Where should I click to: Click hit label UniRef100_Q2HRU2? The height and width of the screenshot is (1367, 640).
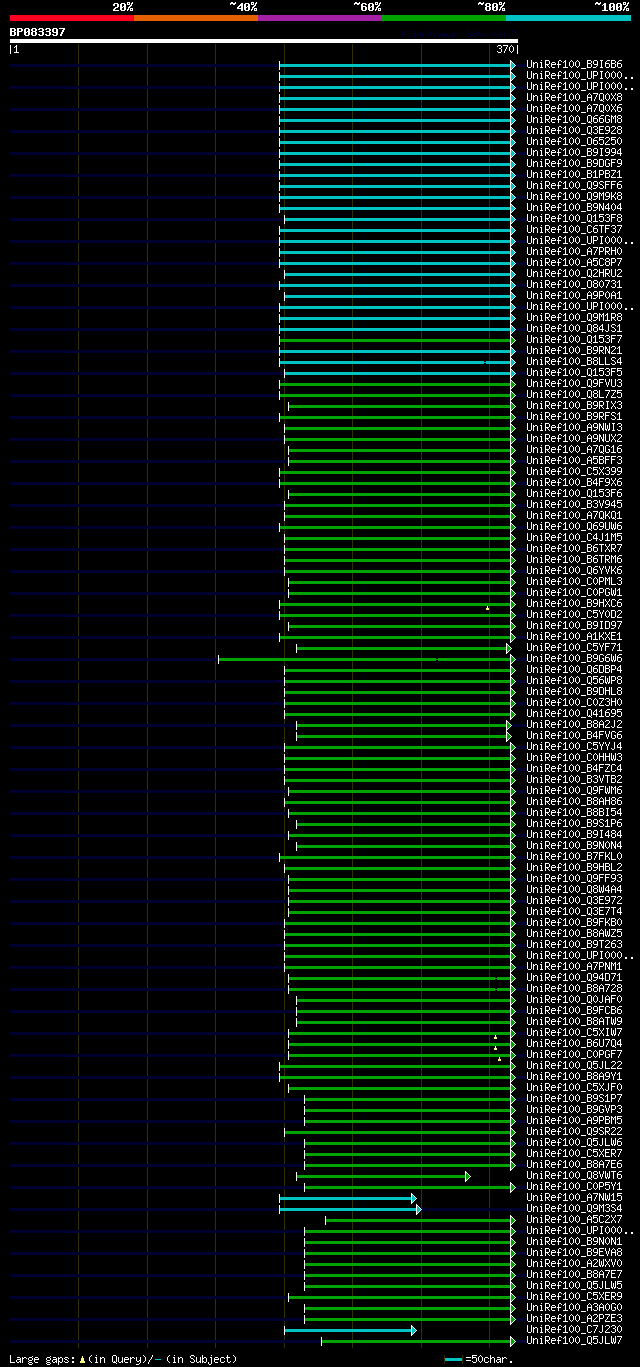click(x=574, y=274)
